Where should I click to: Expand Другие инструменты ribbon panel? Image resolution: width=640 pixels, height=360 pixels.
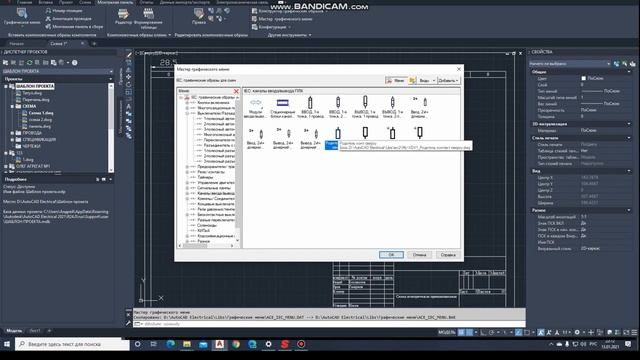pos(289,35)
